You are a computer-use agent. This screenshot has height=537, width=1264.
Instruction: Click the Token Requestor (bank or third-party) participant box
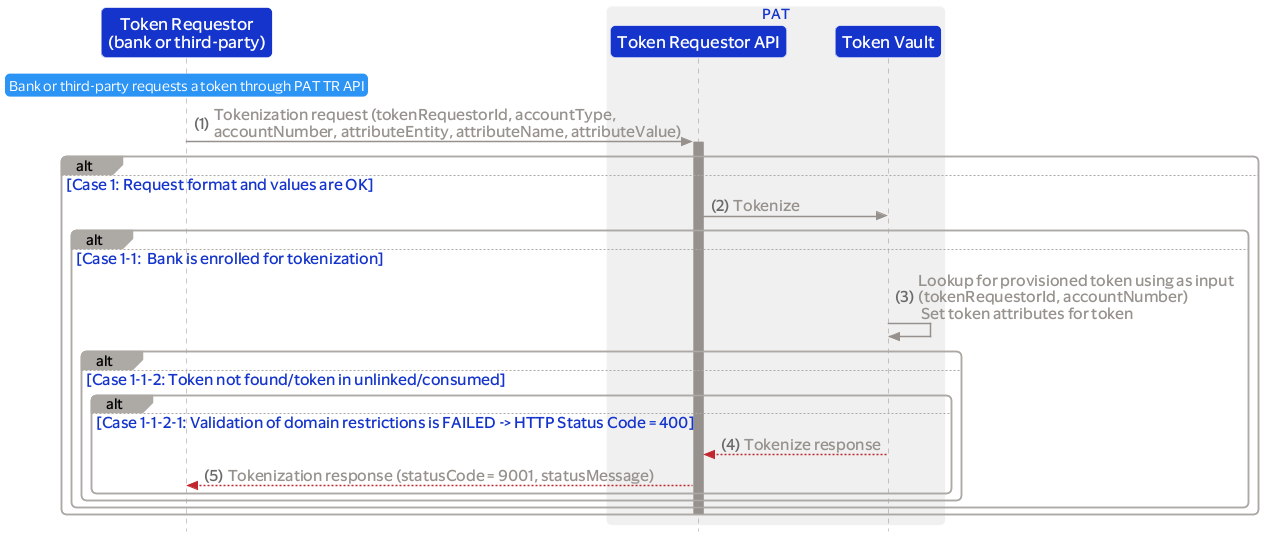coord(186,33)
